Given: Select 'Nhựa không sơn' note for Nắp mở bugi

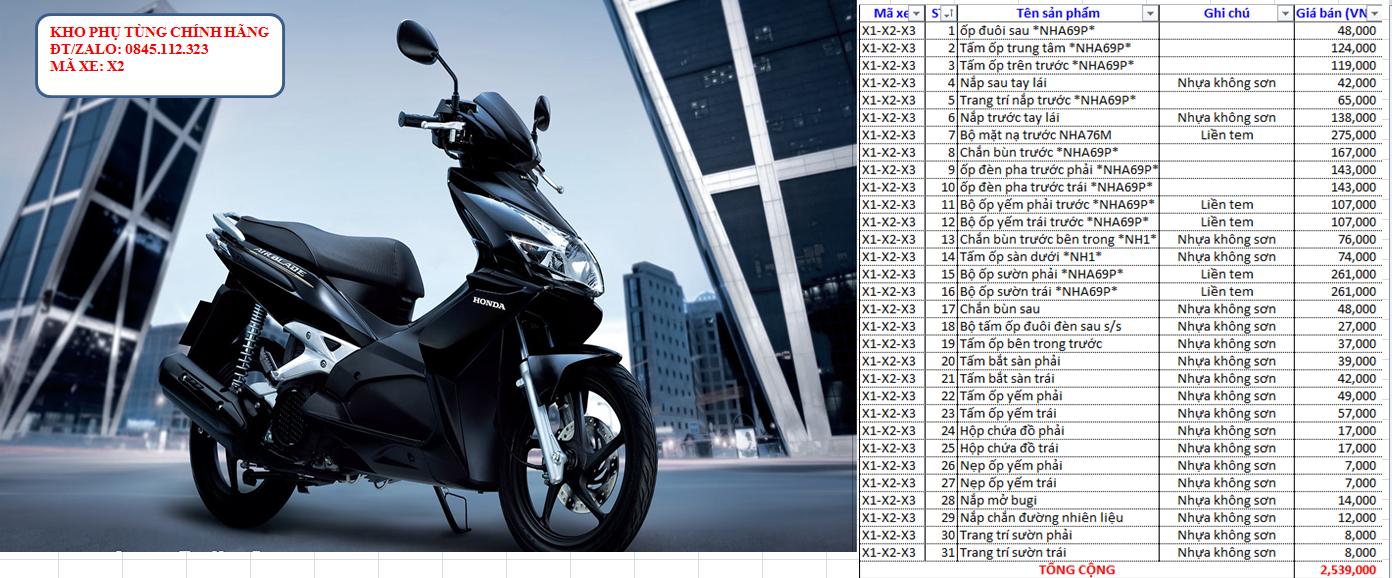Looking at the screenshot, I should pyautogui.click(x=1227, y=500).
